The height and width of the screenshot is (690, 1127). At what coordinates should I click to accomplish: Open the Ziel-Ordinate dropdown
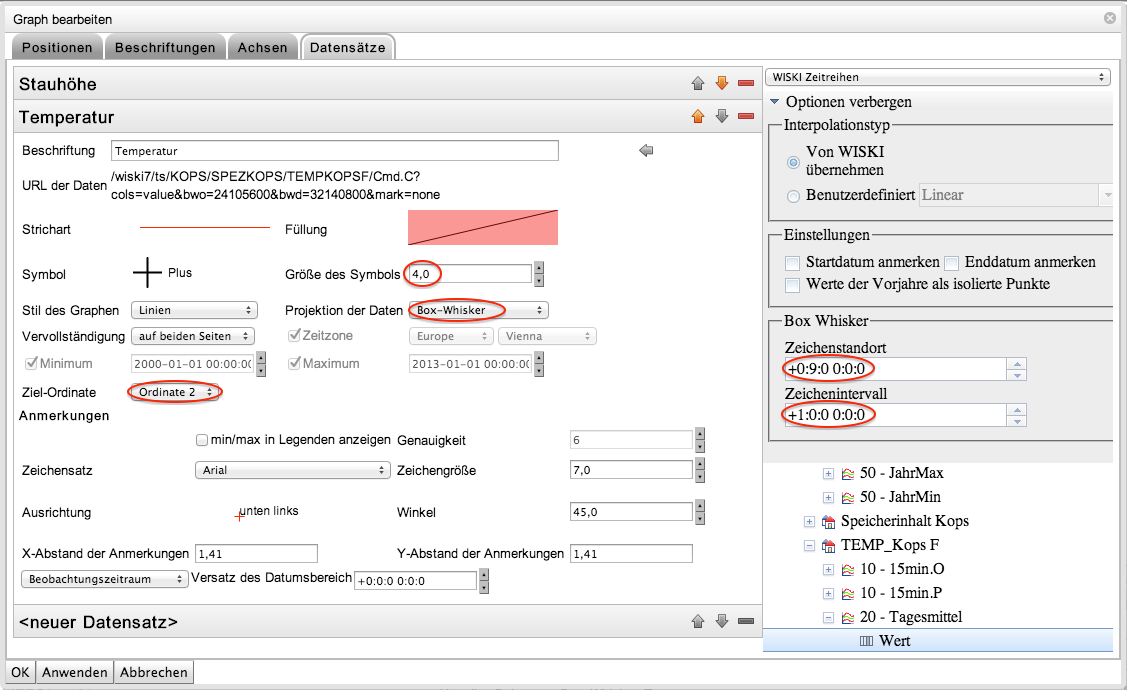point(175,392)
